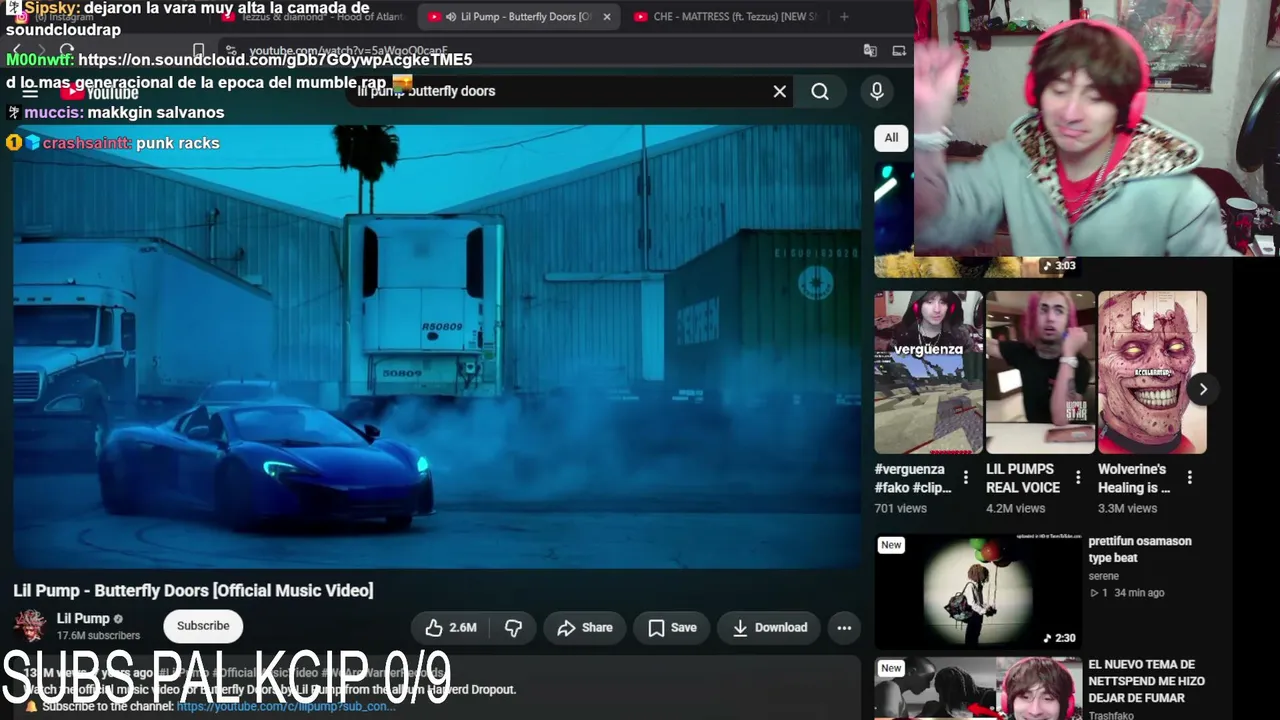Follow the youtube.com/c/lilpump link in the description

click(x=286, y=706)
